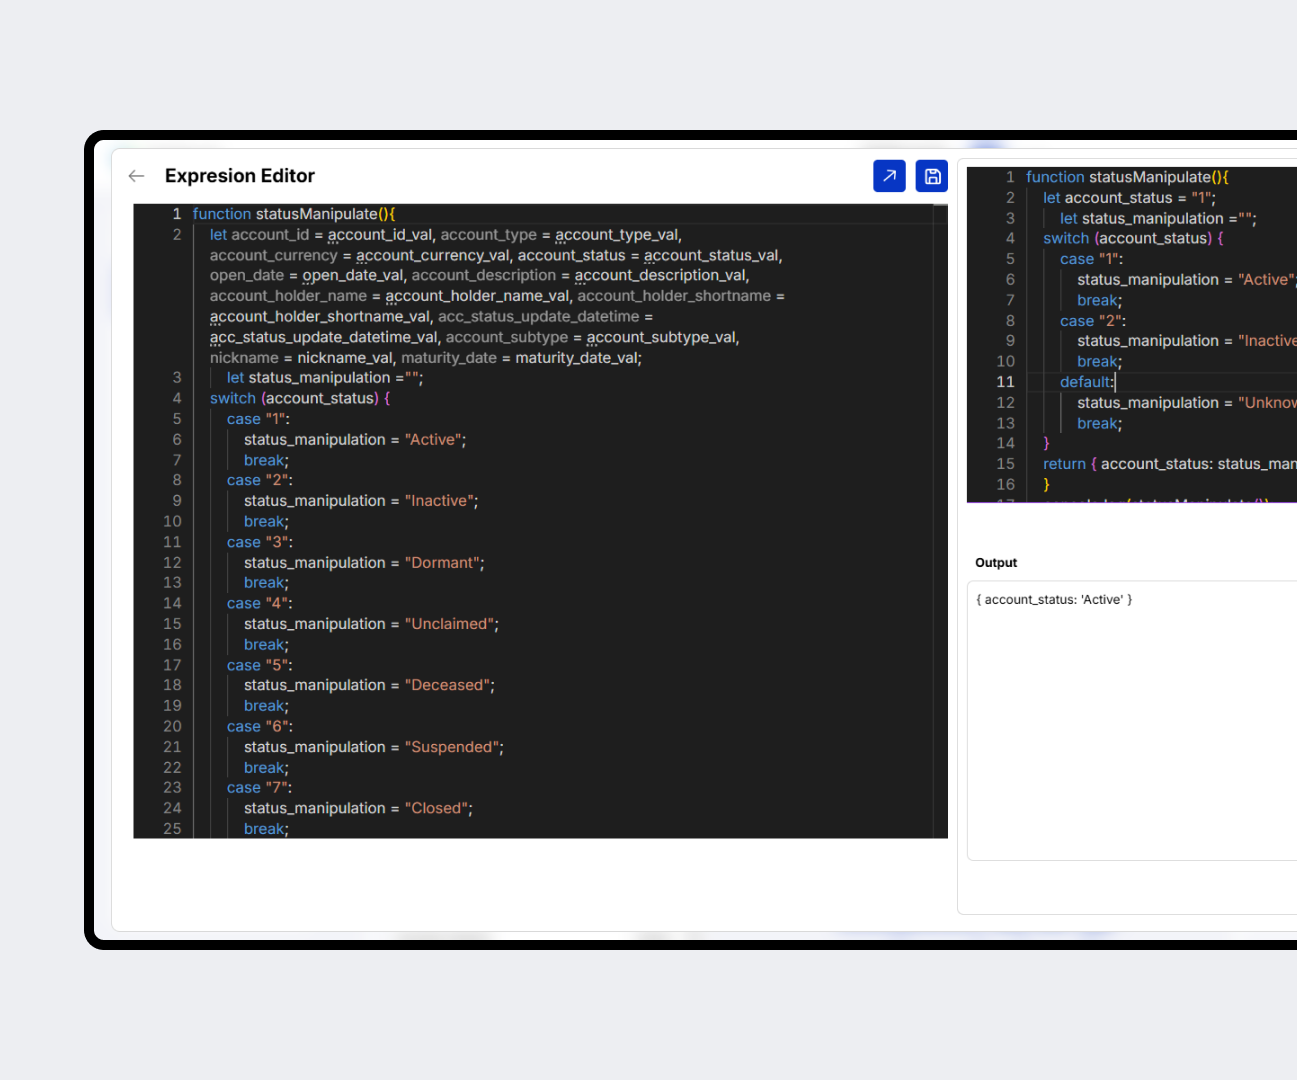Click the 'Expresion Editor' title
The height and width of the screenshot is (1080, 1297).
240,176
